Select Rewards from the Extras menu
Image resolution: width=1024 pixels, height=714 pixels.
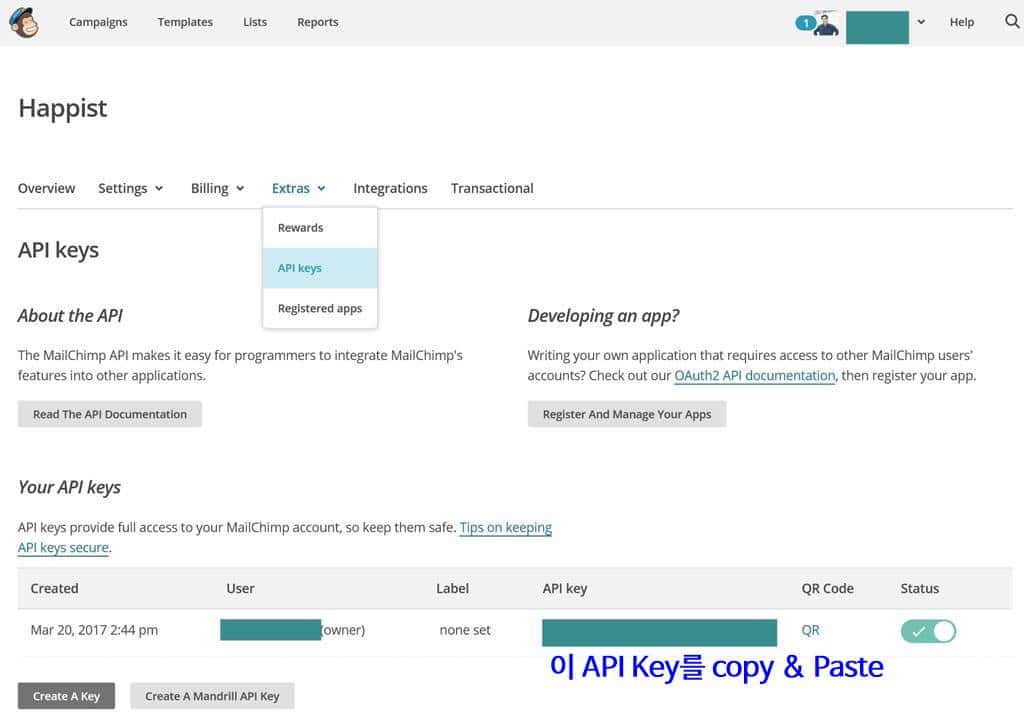pos(300,227)
